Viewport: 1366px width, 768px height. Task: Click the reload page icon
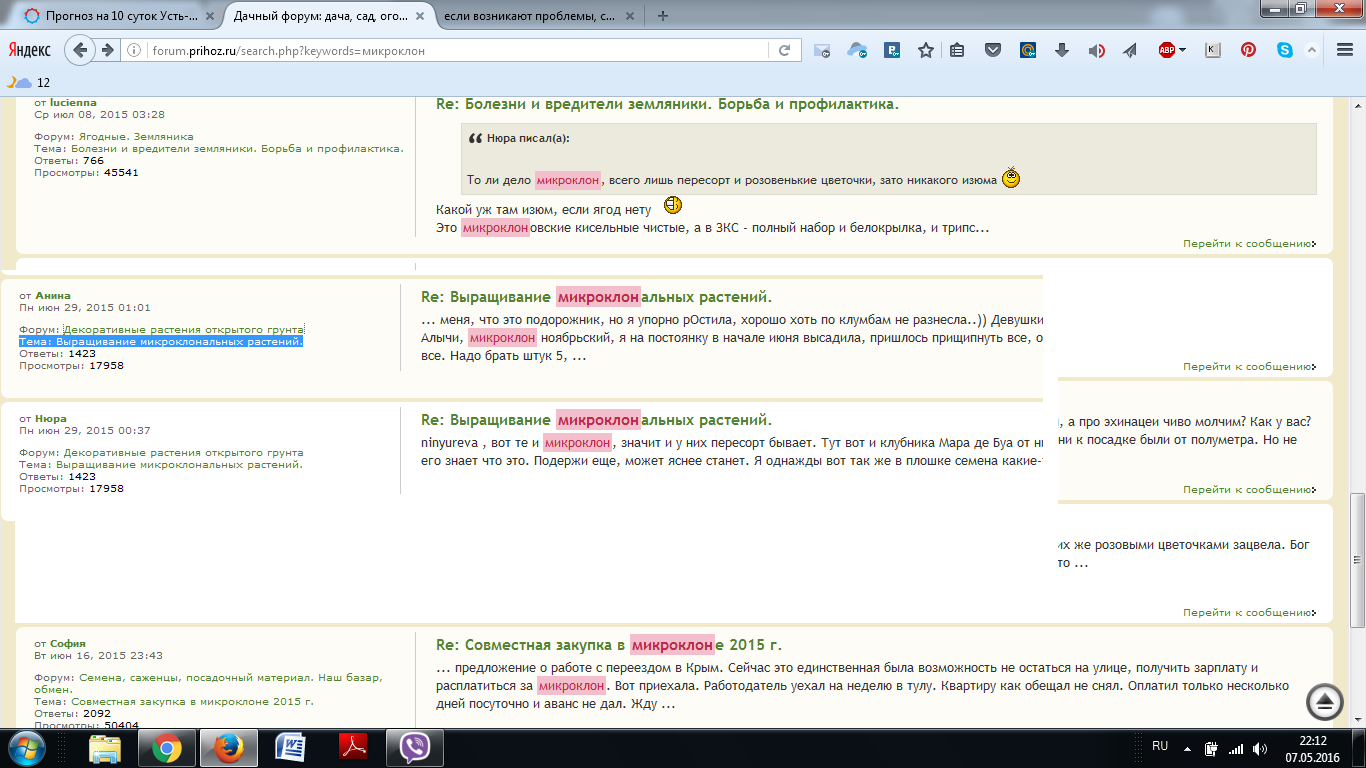[x=785, y=50]
